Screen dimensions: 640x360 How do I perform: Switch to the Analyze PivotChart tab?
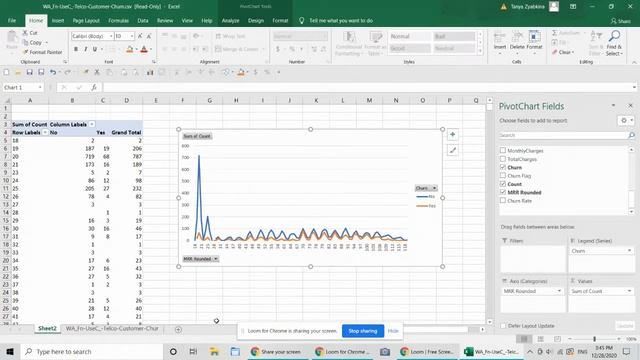(230, 20)
